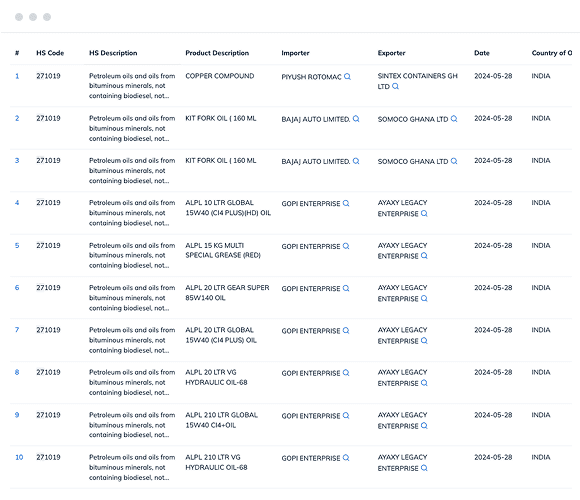This screenshot has width=580, height=500.
Task: Select ALPL 10 LTR GLOBAL 15W40 product cell
Action: click(x=228, y=208)
